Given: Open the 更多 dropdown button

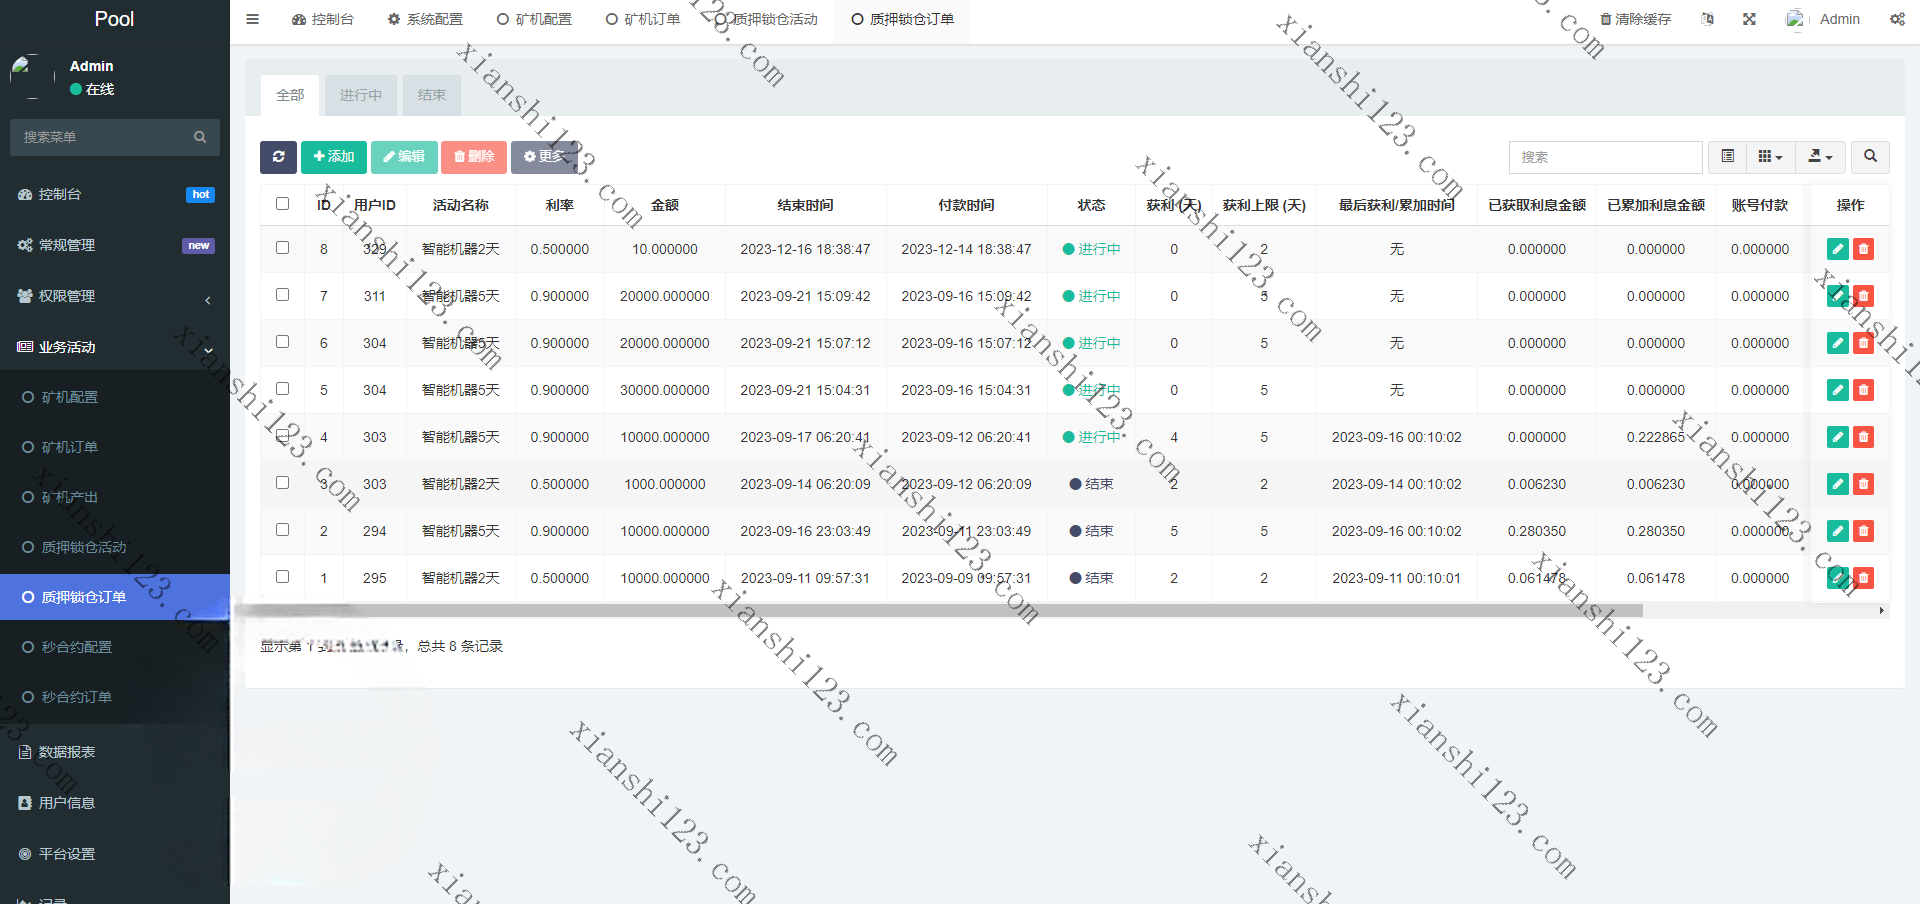Looking at the screenshot, I should tap(545, 157).
